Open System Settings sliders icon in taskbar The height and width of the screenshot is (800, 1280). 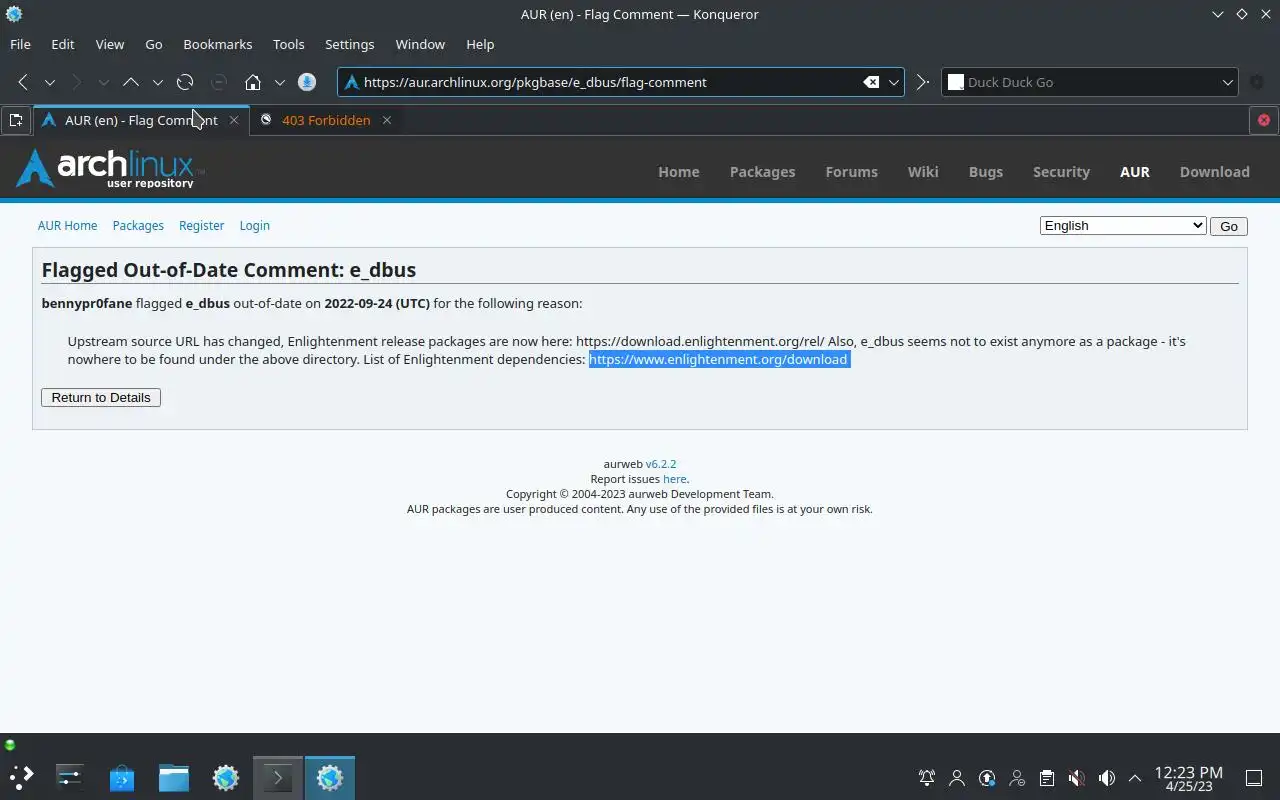pos(70,777)
